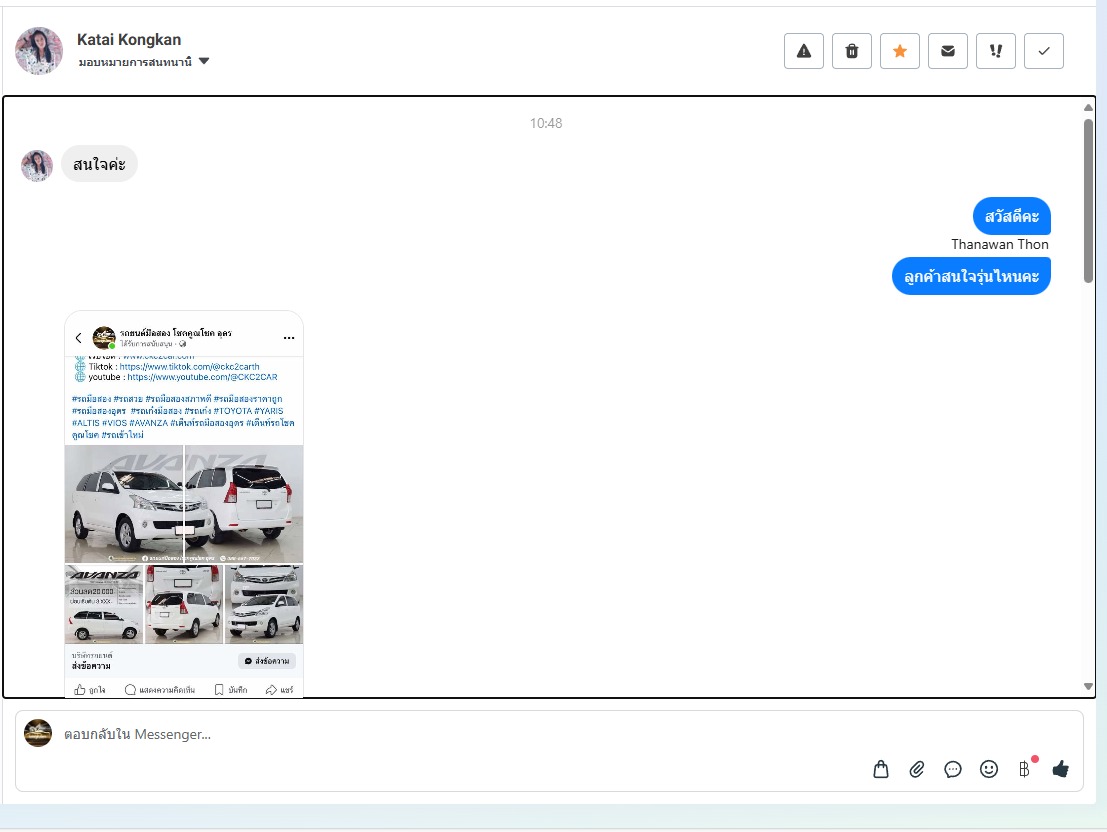Viewport: 1107px width, 832px height.
Task: Send a thumbs-up like
Action: pos(1060,769)
